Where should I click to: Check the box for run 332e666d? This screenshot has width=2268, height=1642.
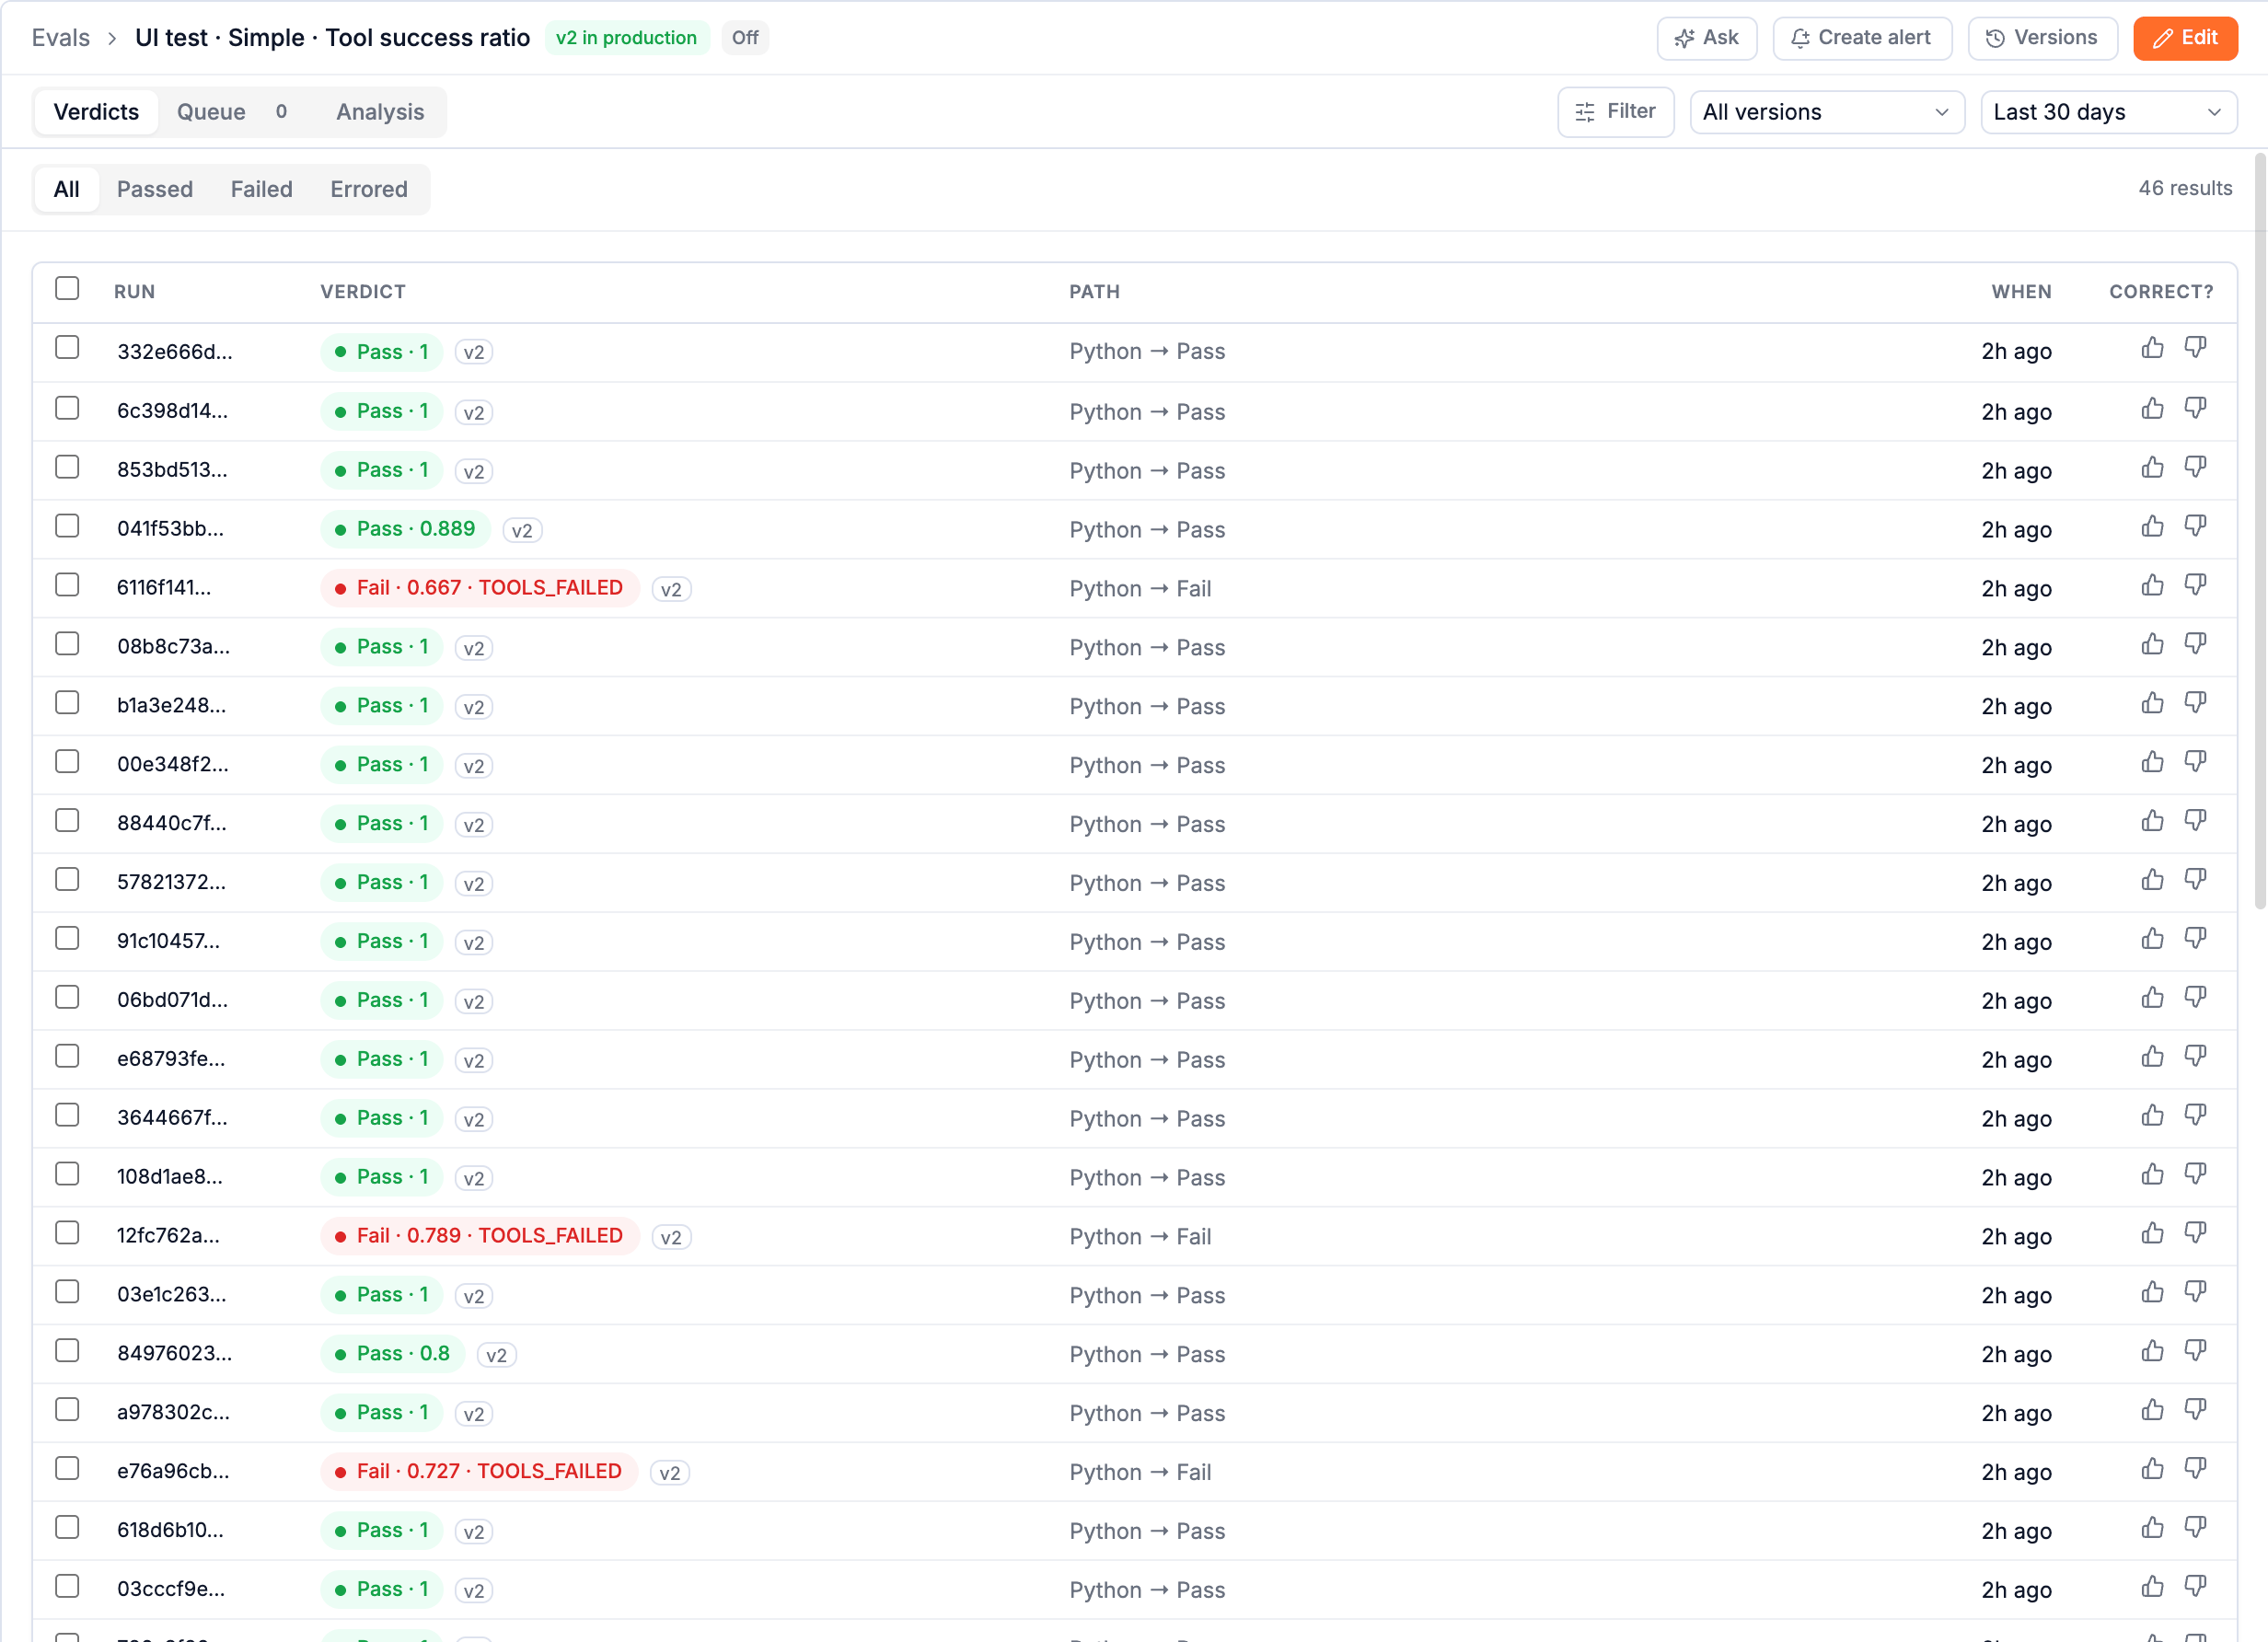pos(67,348)
